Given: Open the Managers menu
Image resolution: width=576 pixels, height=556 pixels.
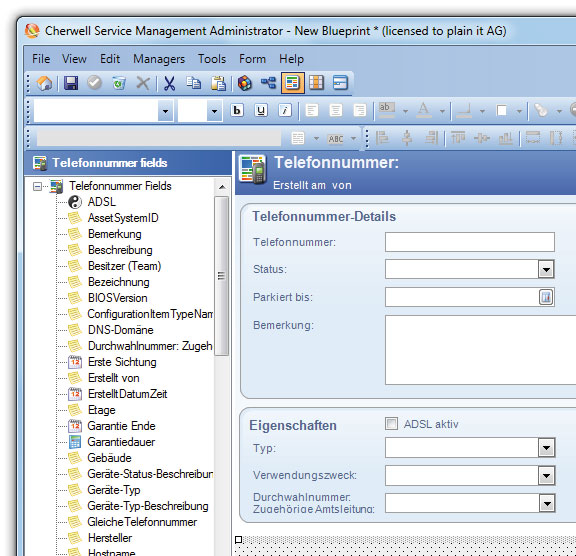Looking at the screenshot, I should click(x=159, y=59).
